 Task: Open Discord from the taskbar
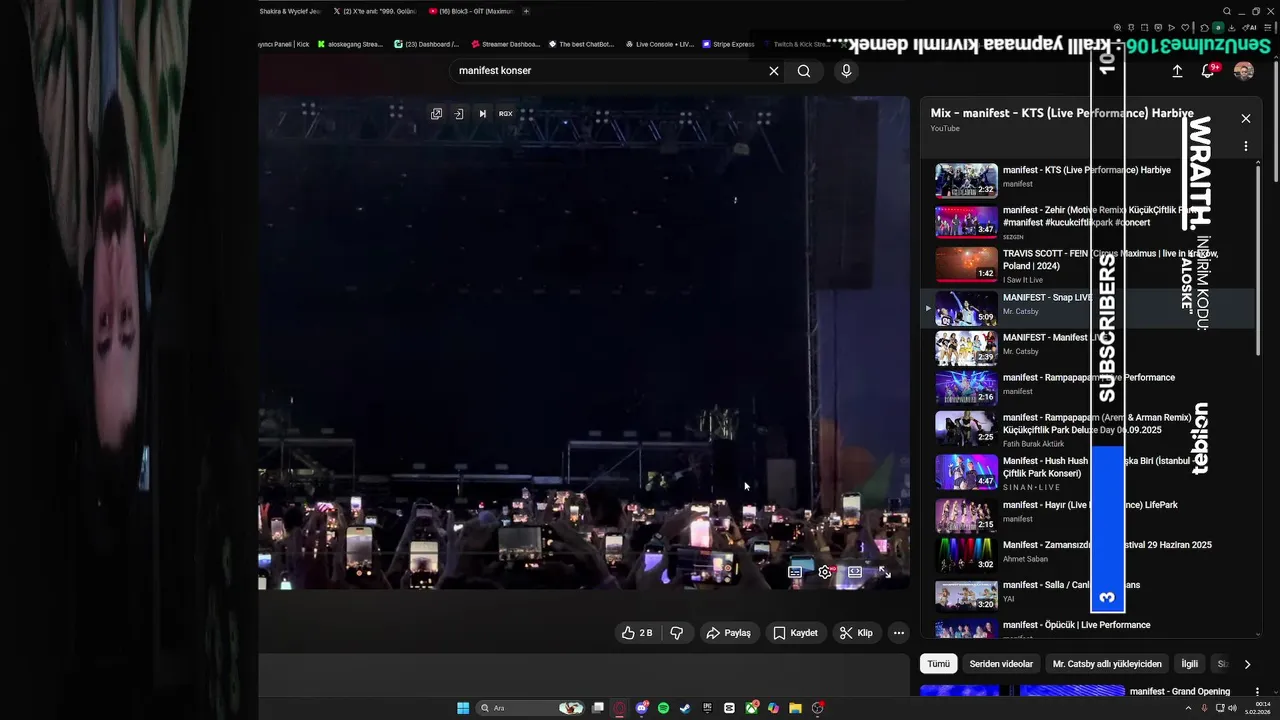[x=641, y=708]
